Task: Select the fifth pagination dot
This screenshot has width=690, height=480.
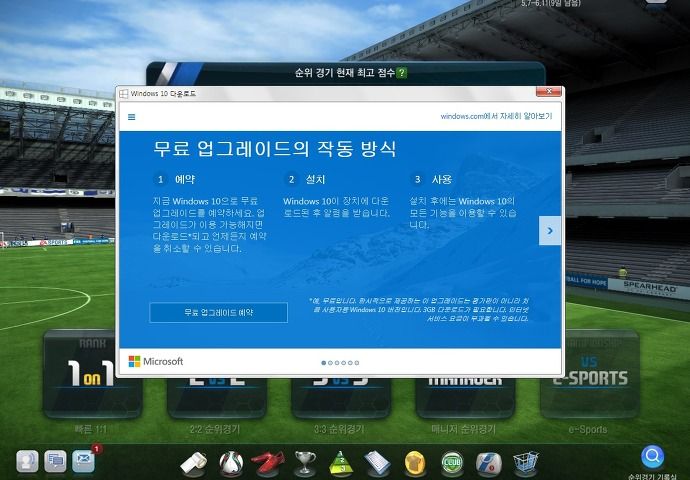Action: point(350,363)
